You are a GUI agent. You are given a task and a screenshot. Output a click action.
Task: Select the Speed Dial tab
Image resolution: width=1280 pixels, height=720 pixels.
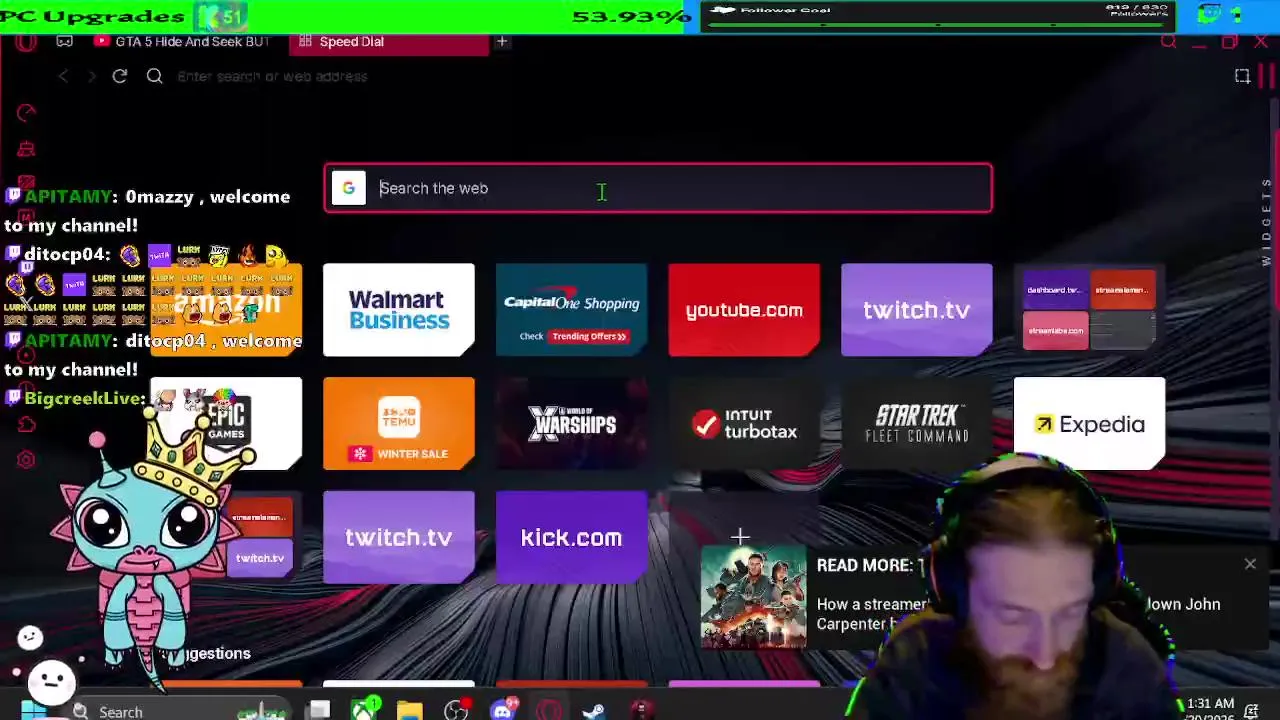tap(388, 42)
